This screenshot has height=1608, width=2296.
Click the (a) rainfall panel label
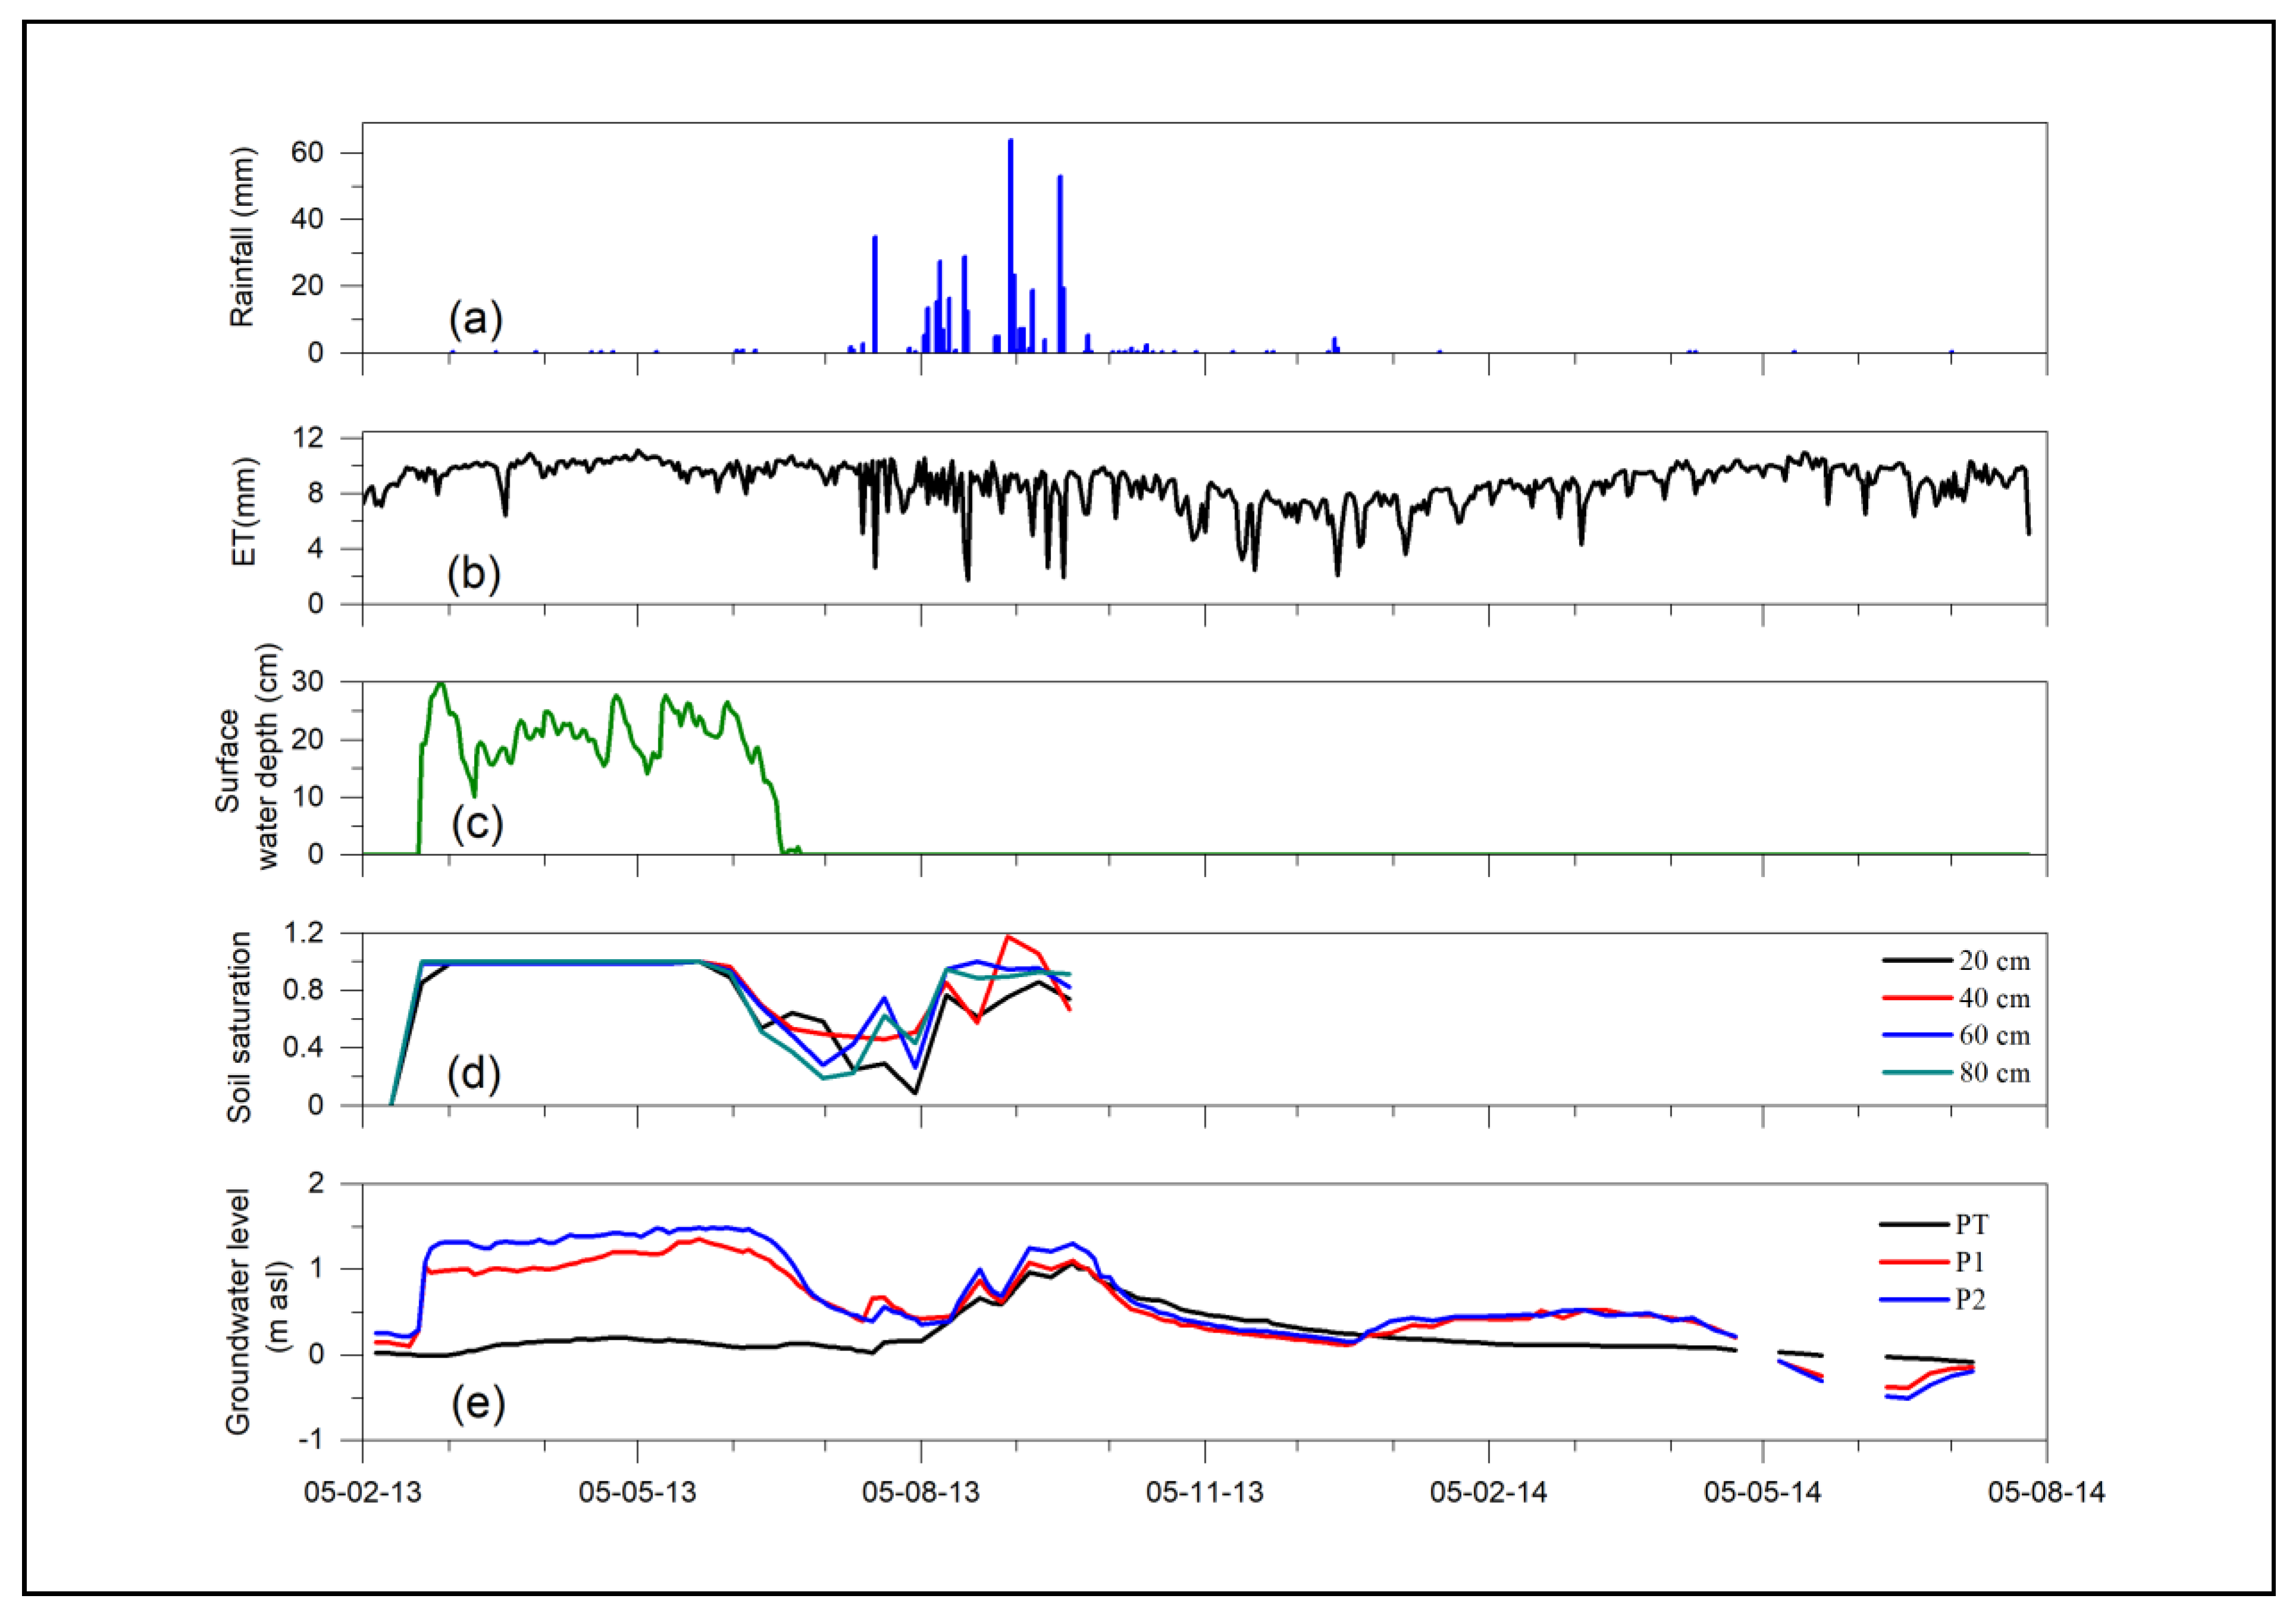[x=475, y=320]
